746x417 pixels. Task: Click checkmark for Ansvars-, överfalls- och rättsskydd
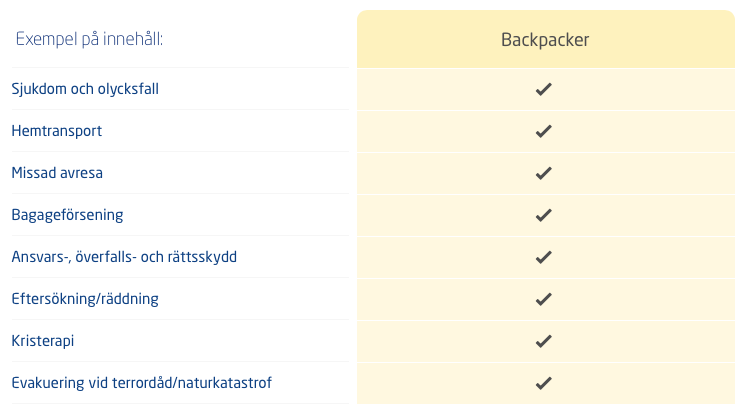[543, 257]
